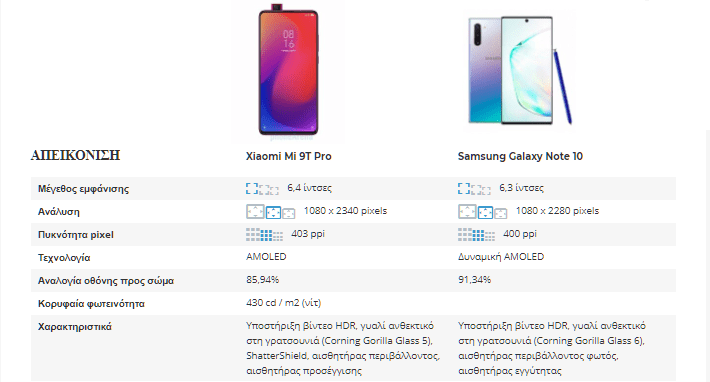Open the Samsung Galaxy Note 10 title link
The image size is (710, 382).
click(520, 156)
